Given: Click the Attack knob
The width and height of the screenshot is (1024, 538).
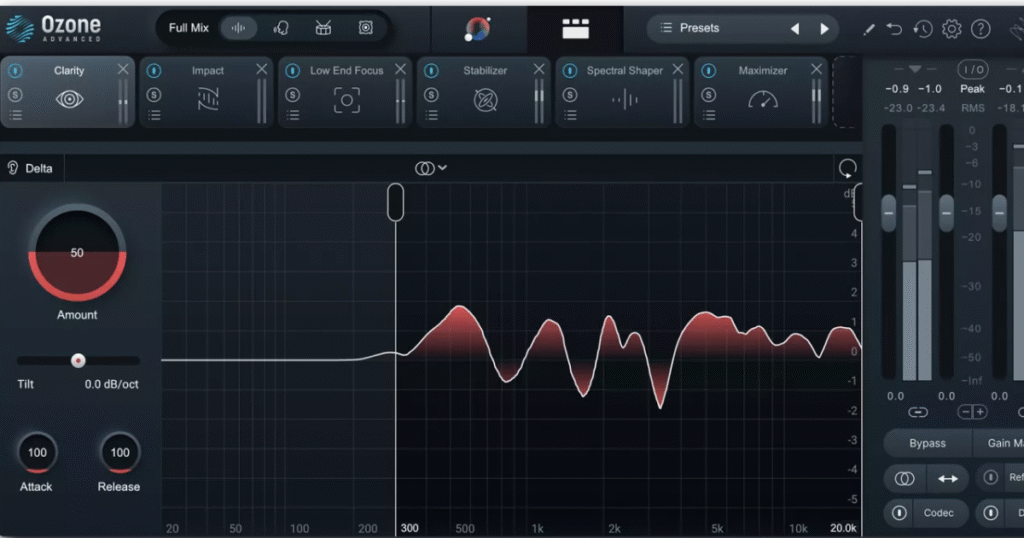Looking at the screenshot, I should pos(37,452).
